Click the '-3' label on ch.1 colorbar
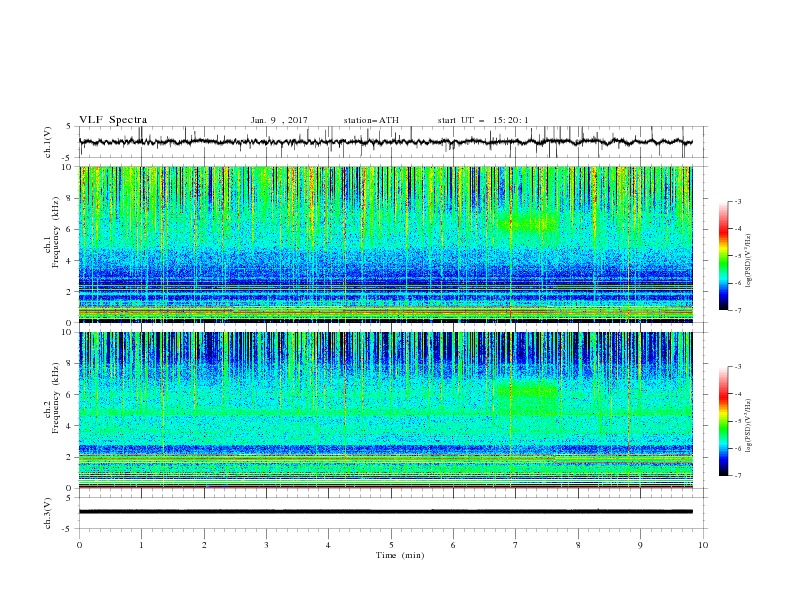Viewport: 792px width, 612px height. [x=738, y=201]
